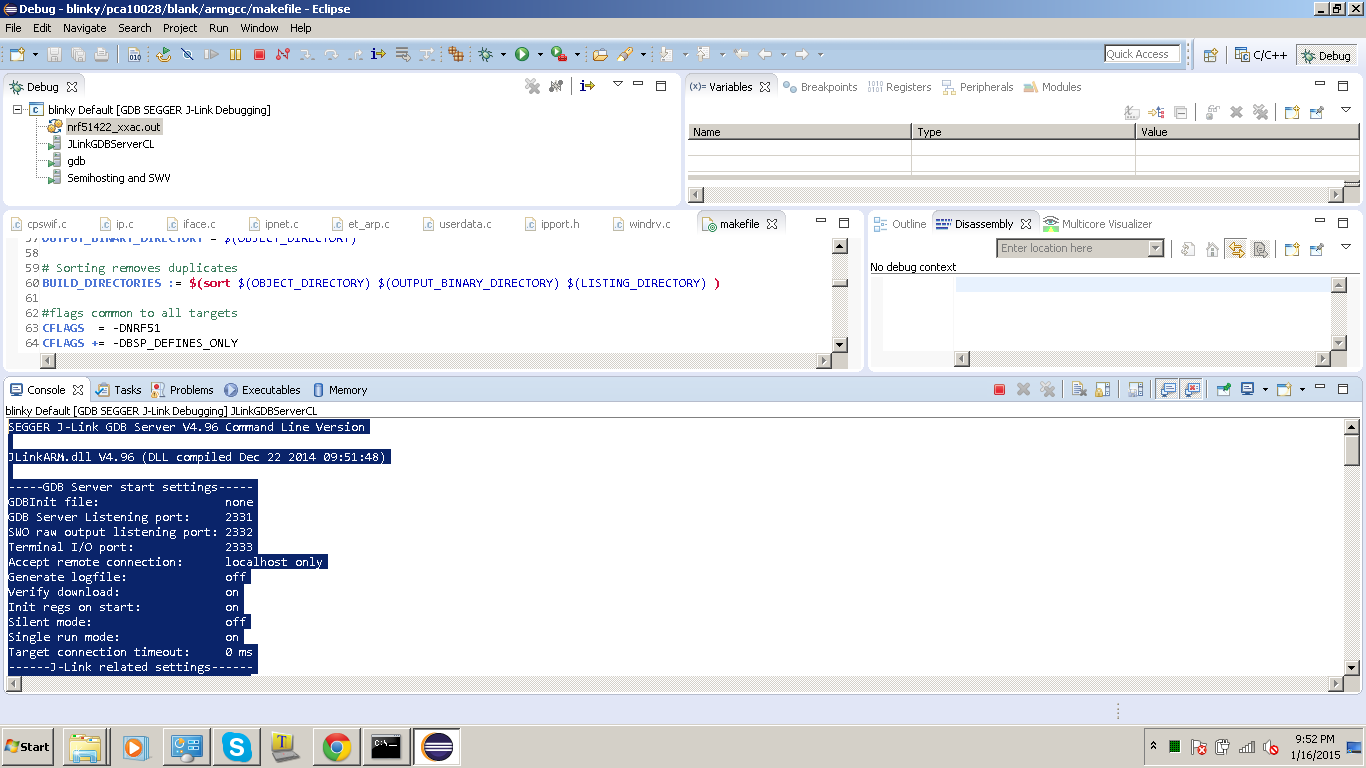
Task: Open the New wizard dropdown arrow
Action: click(35, 54)
